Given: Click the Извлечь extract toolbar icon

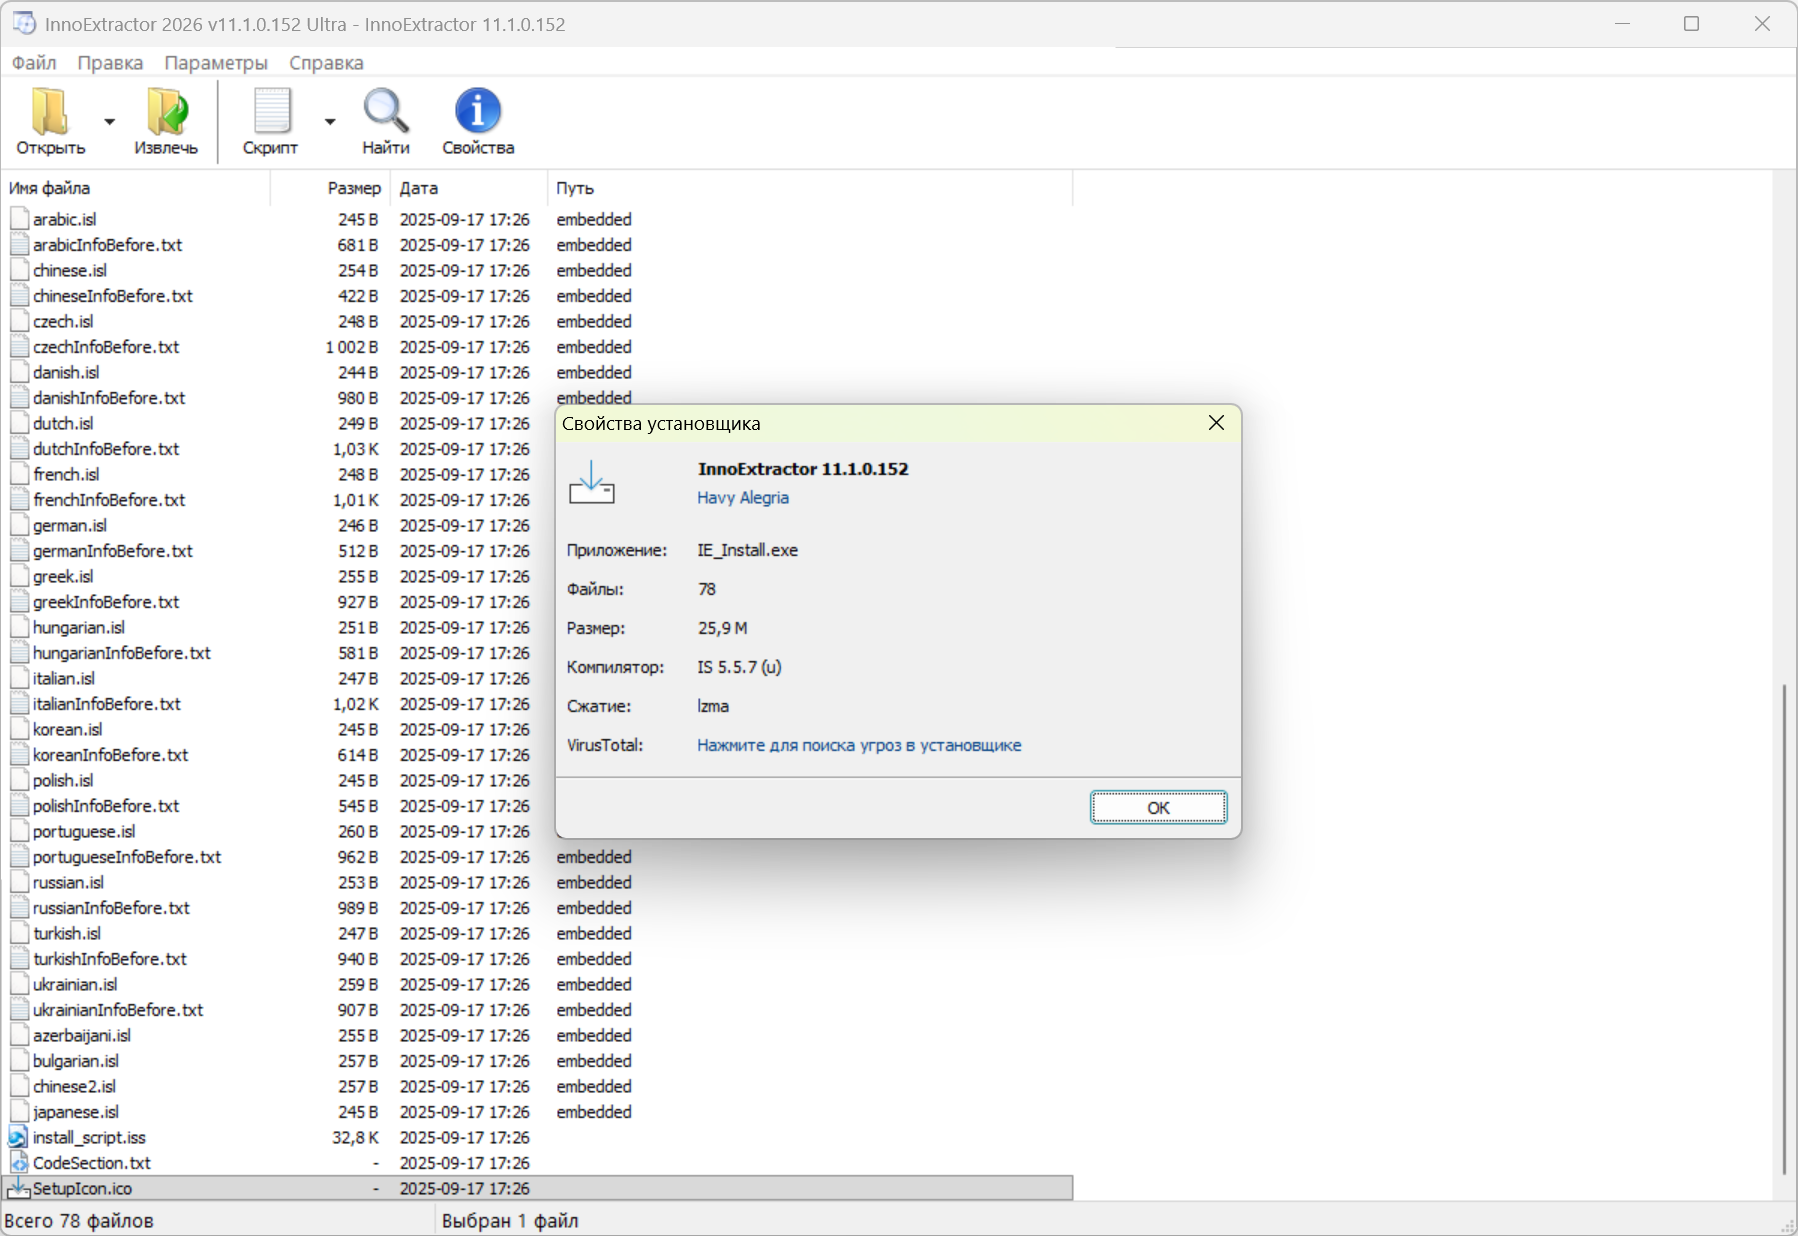Looking at the screenshot, I should coord(166,110).
